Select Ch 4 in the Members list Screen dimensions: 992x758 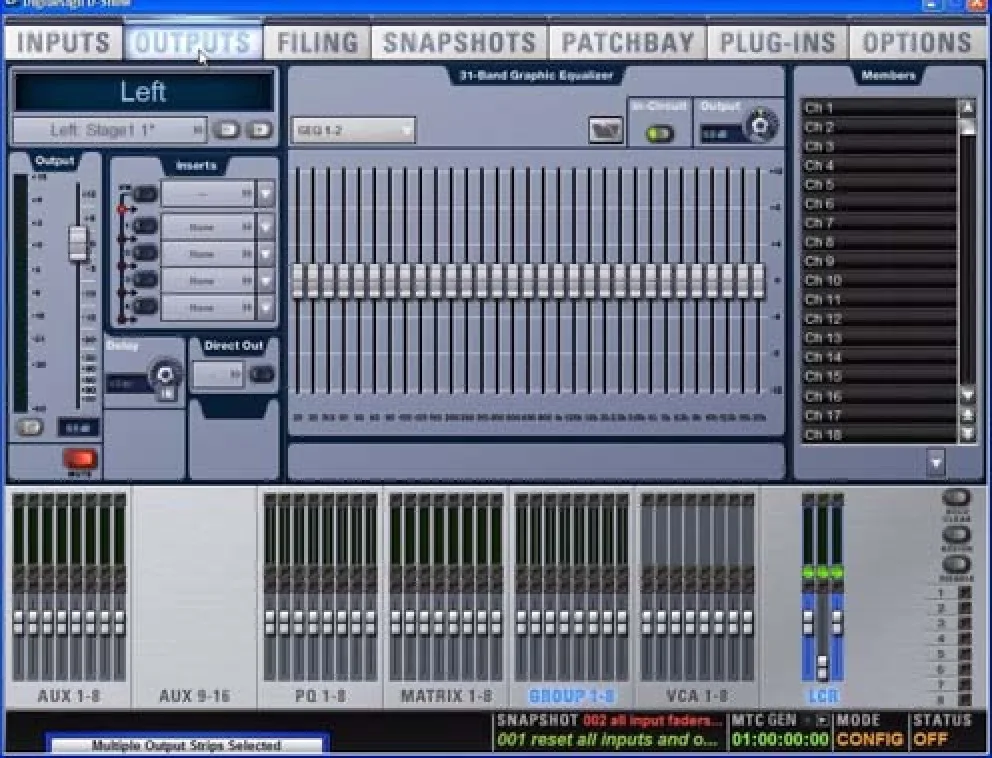[x=879, y=166]
